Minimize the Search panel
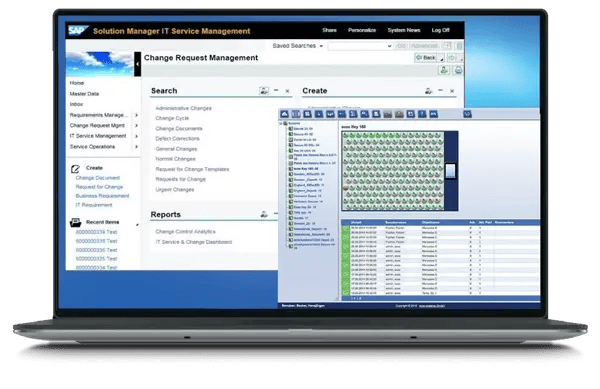600x389 pixels. (x=276, y=91)
